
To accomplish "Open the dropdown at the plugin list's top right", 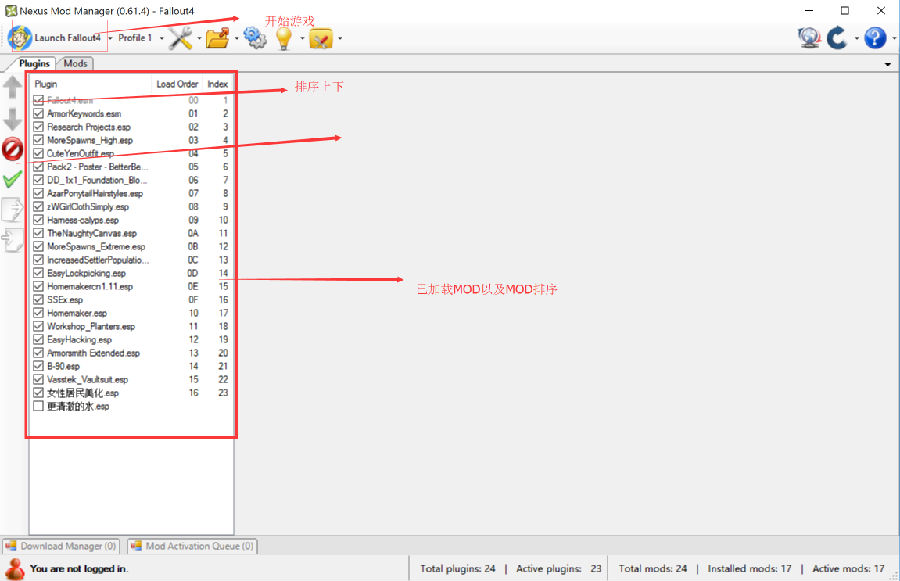I will coord(888,62).
